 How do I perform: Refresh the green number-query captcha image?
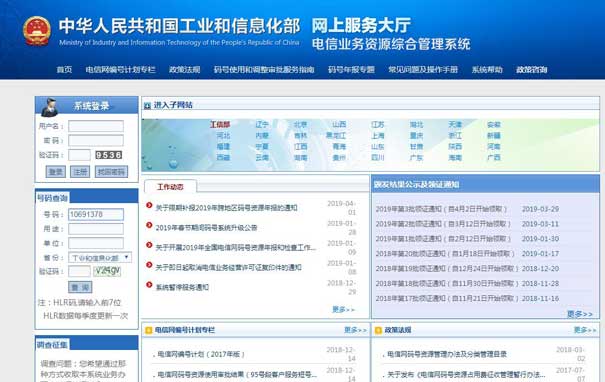pyautogui.click(x=107, y=271)
